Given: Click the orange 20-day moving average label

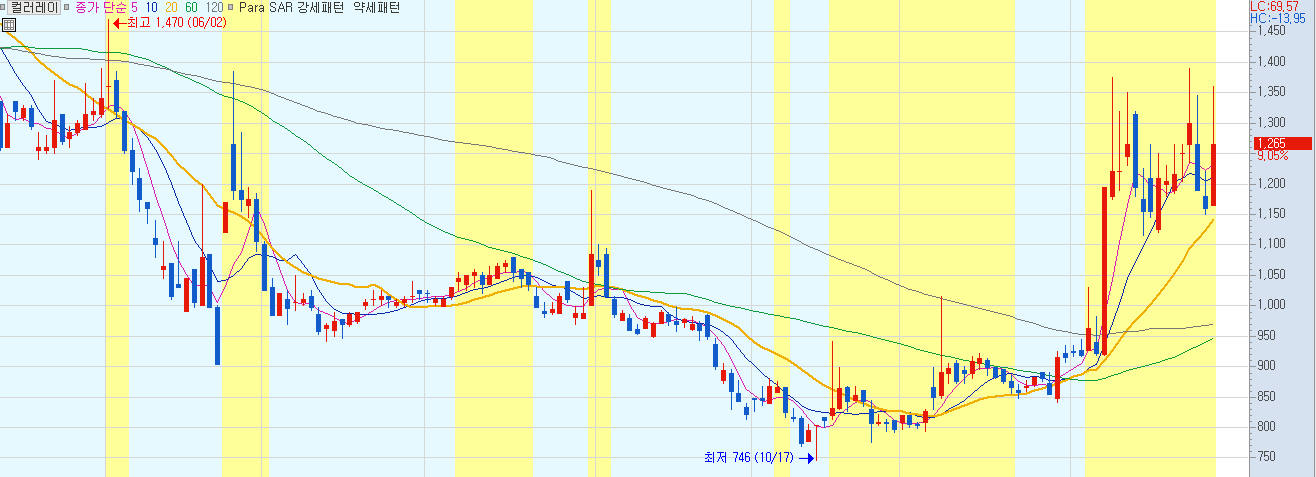Looking at the screenshot, I should [x=171, y=7].
